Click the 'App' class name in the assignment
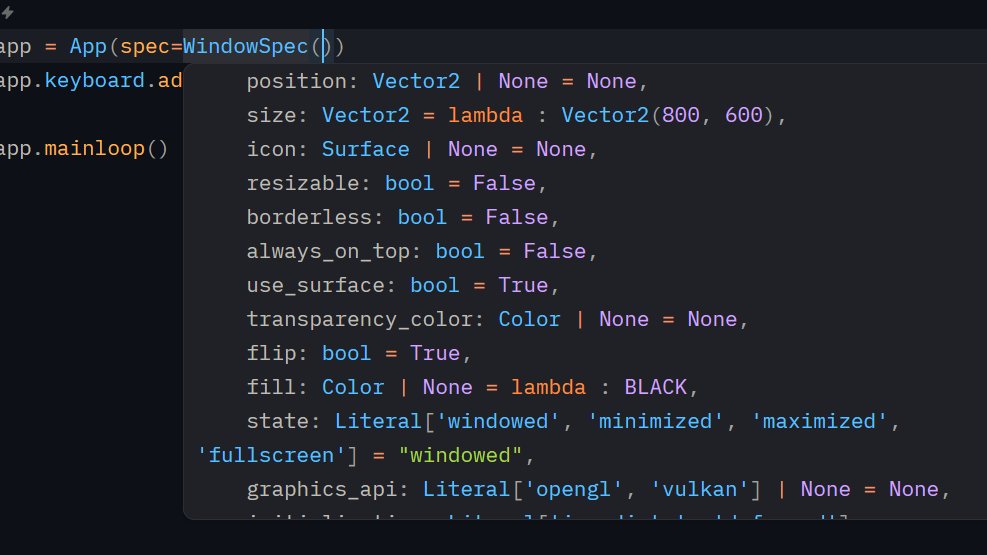This screenshot has height=555, width=987. coord(88,47)
